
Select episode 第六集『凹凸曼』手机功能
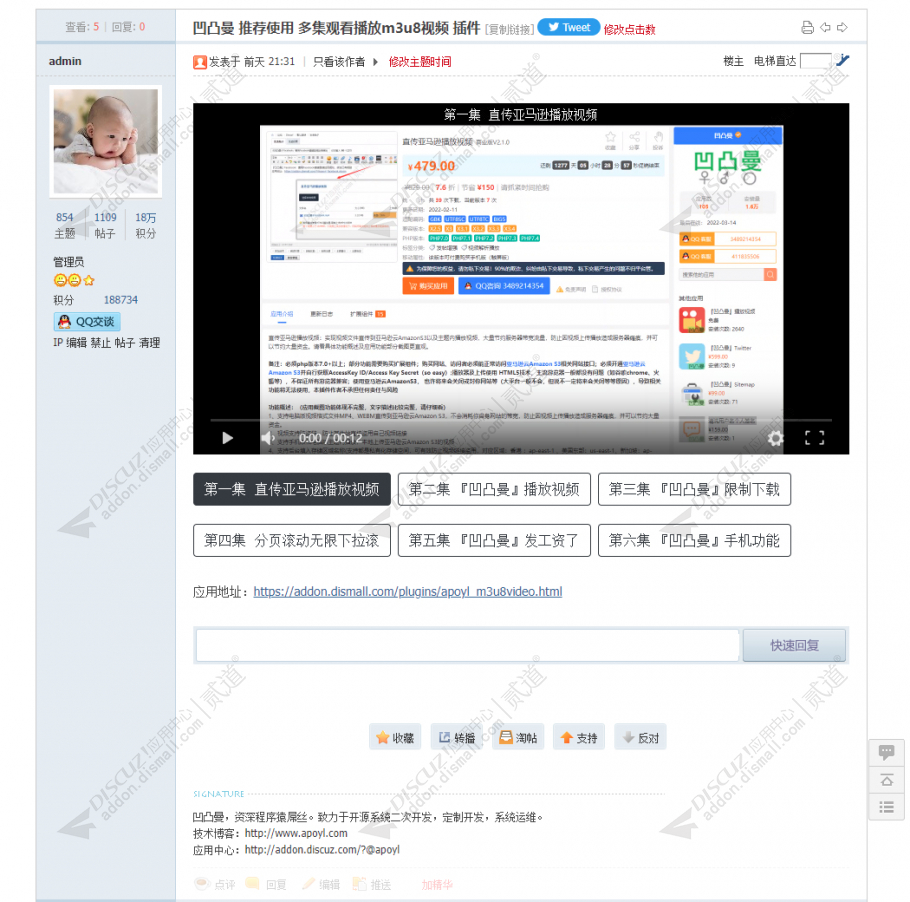694,540
